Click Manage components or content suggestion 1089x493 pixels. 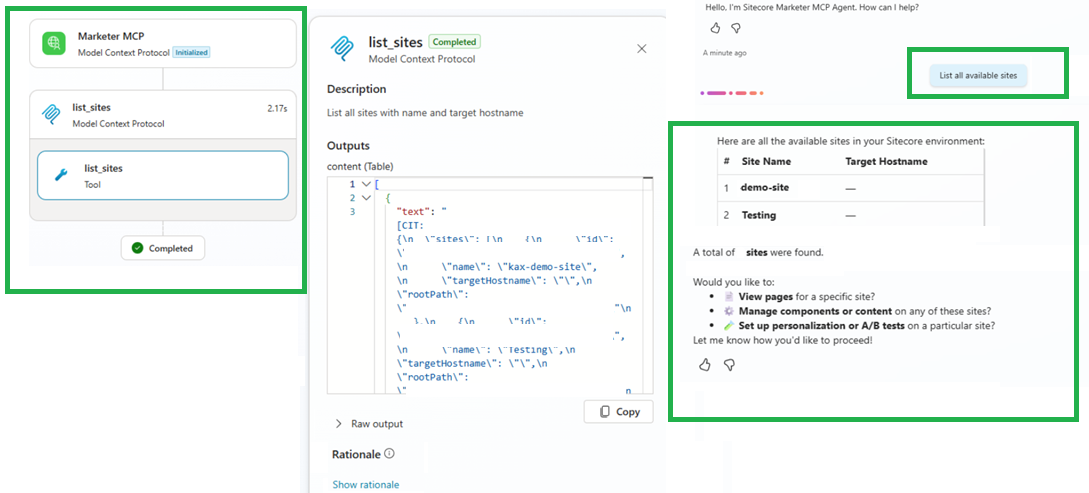815,311
